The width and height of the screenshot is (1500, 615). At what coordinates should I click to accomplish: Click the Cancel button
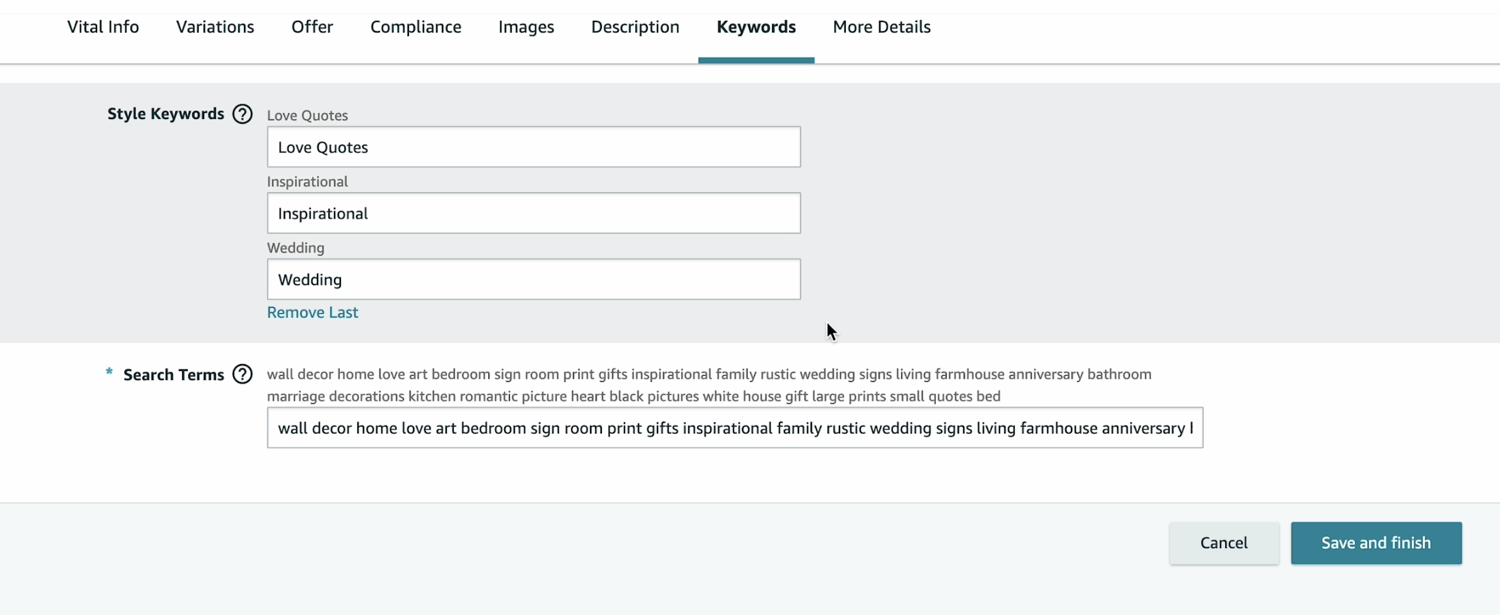click(x=1223, y=542)
